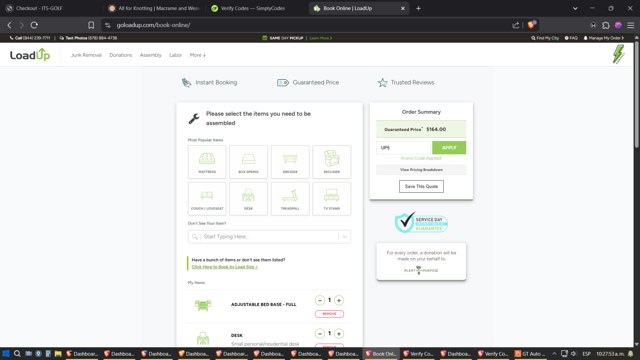
Task: Click the promo code input field
Action: pos(403,147)
